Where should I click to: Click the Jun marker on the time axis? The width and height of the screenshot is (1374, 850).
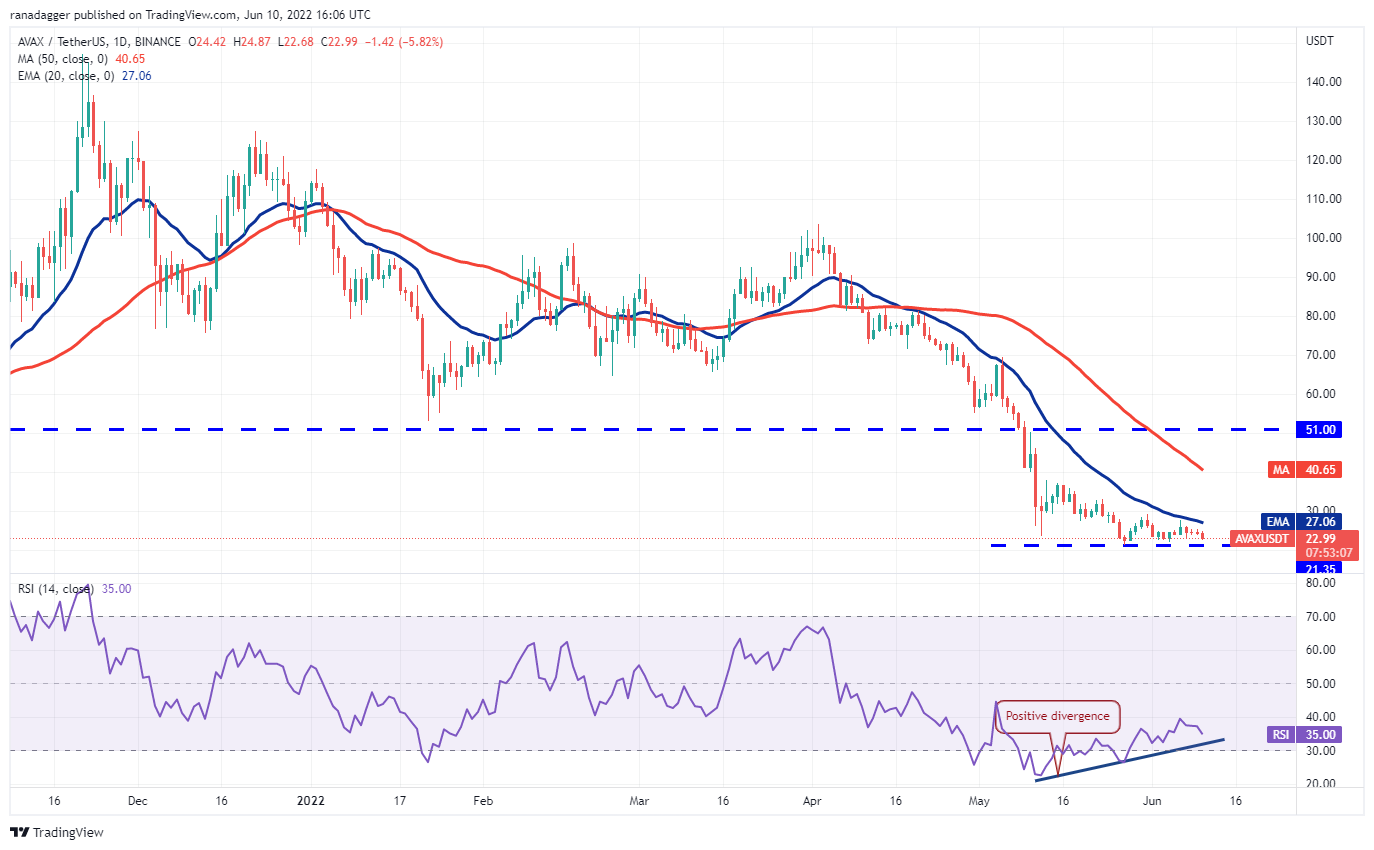click(1153, 801)
